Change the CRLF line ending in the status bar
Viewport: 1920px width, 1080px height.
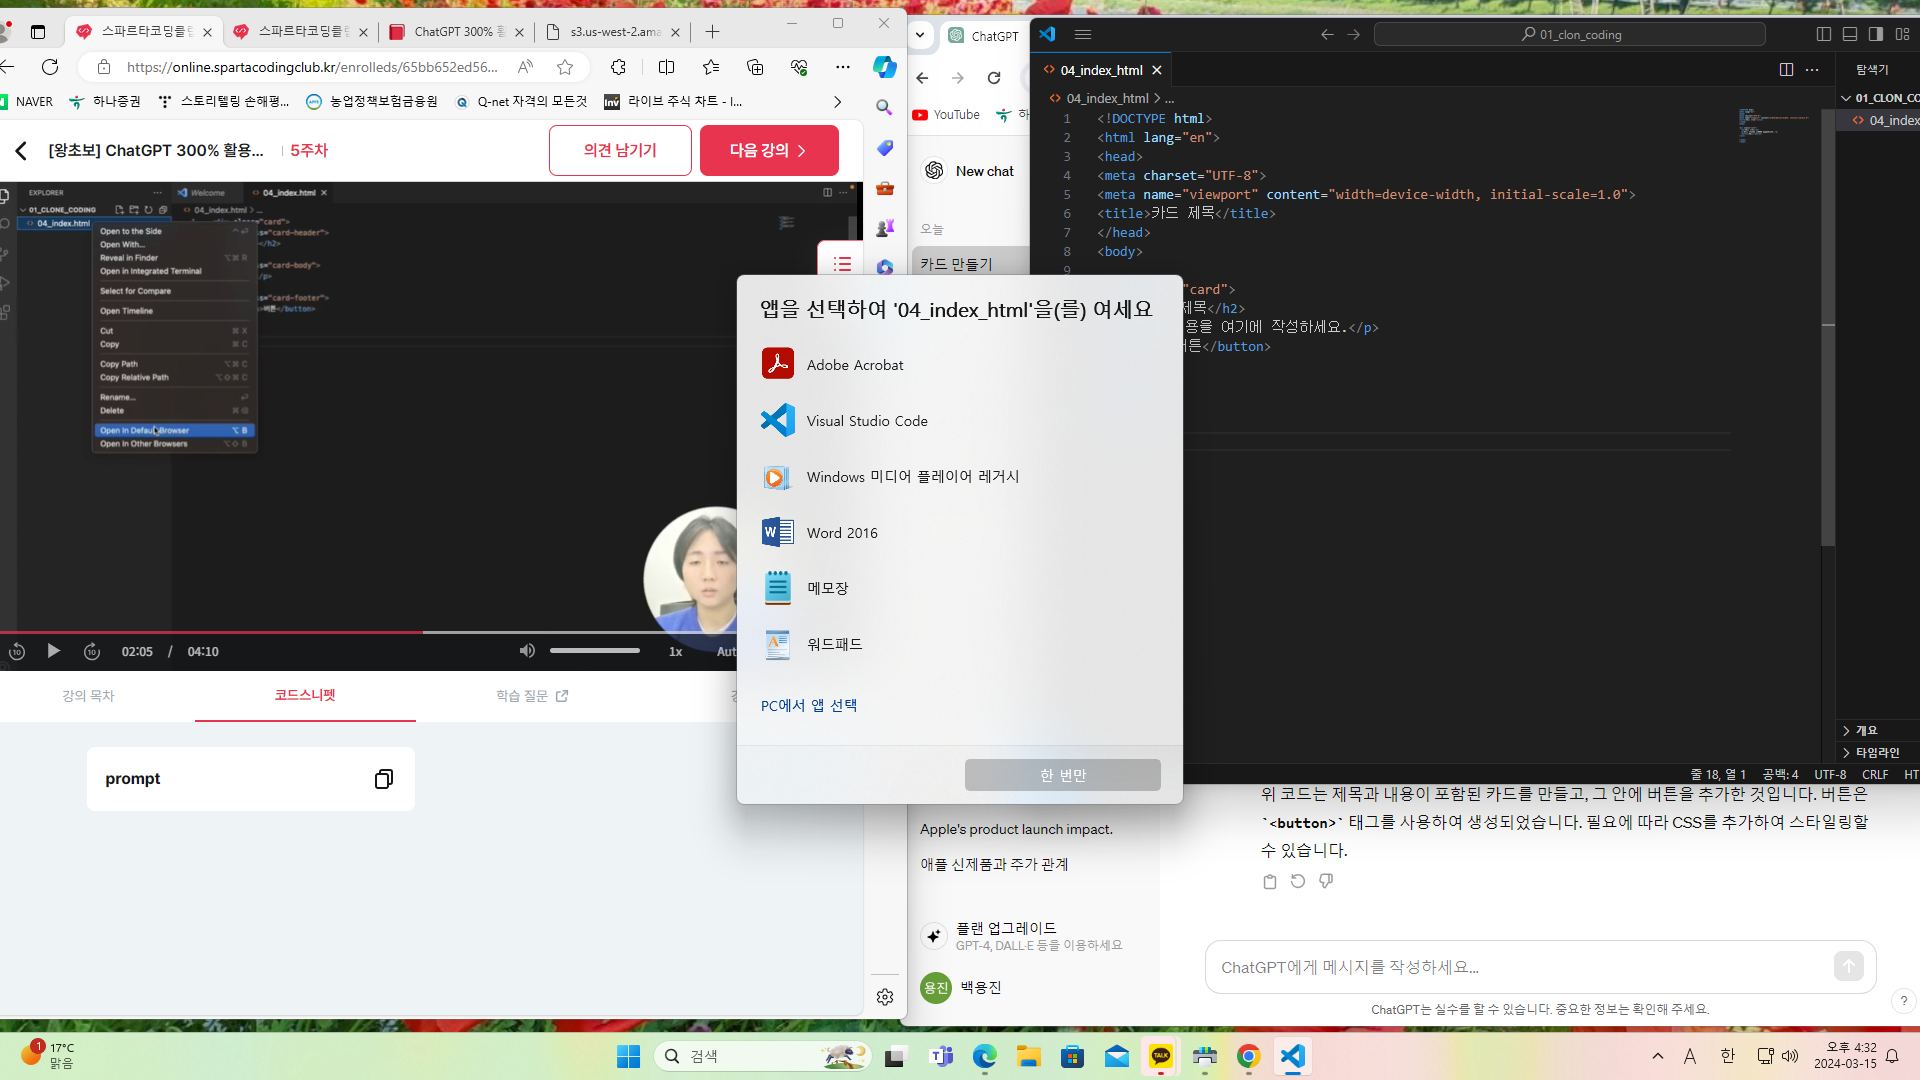(x=1875, y=775)
